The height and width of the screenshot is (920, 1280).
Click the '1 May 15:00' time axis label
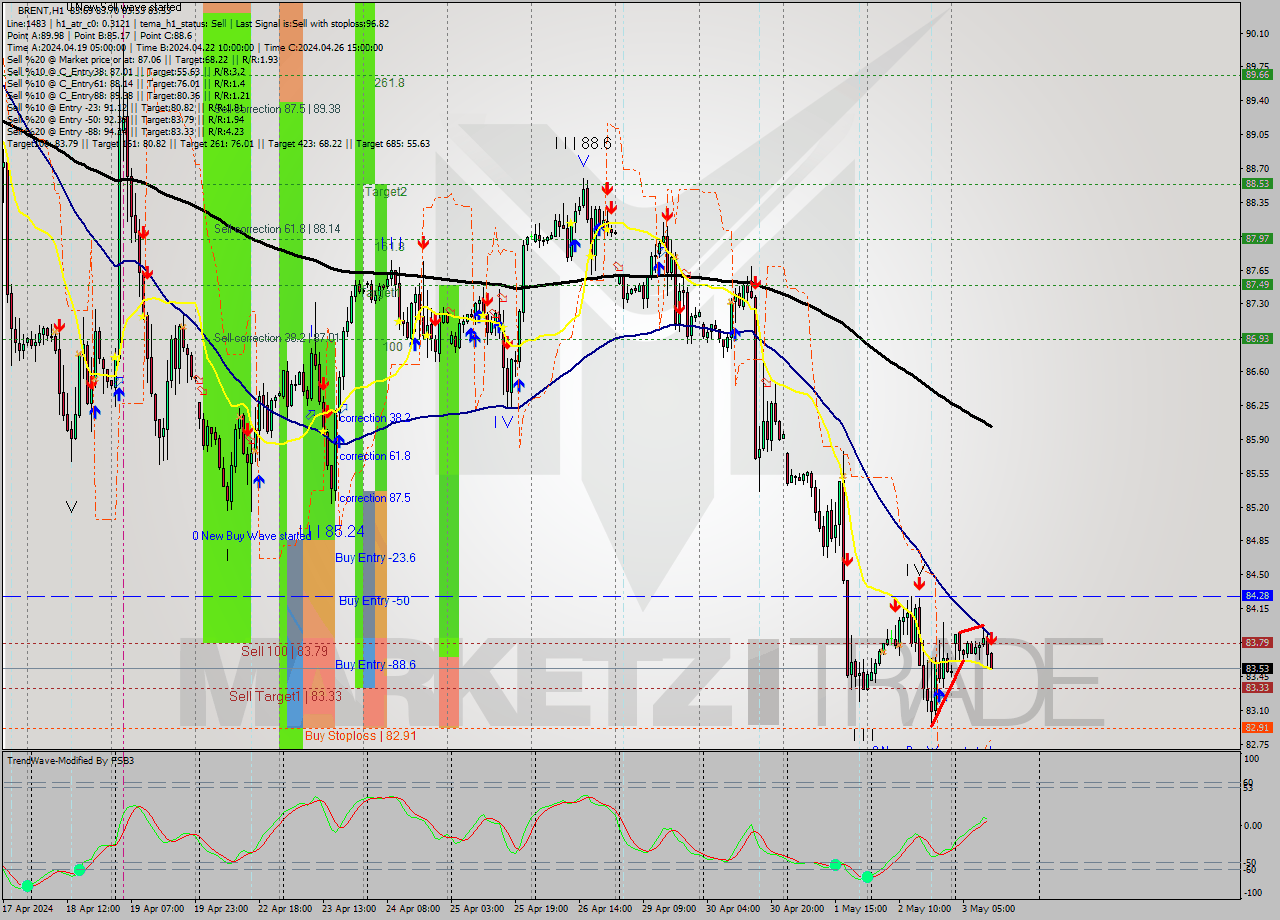point(863,909)
